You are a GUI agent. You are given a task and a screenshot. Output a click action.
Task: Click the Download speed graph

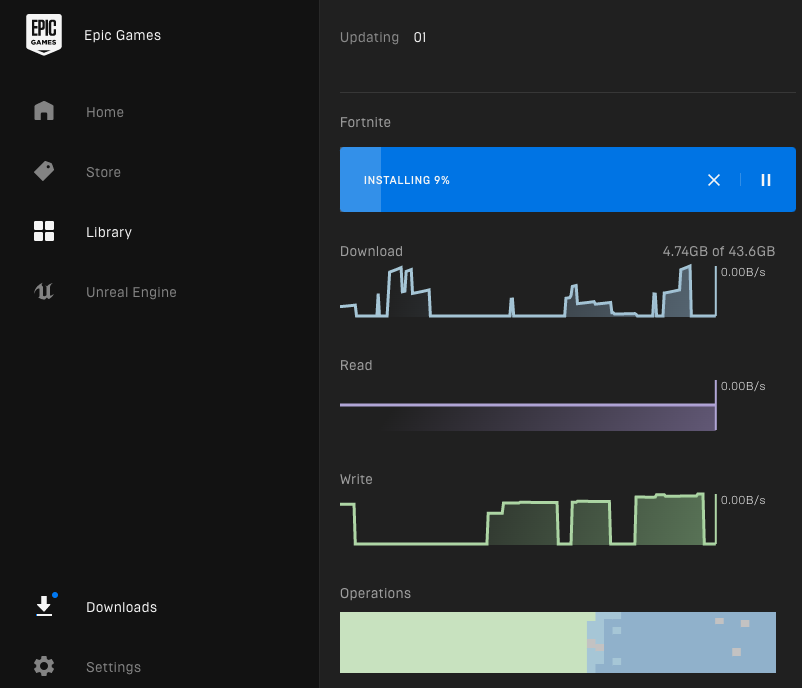tap(528, 292)
